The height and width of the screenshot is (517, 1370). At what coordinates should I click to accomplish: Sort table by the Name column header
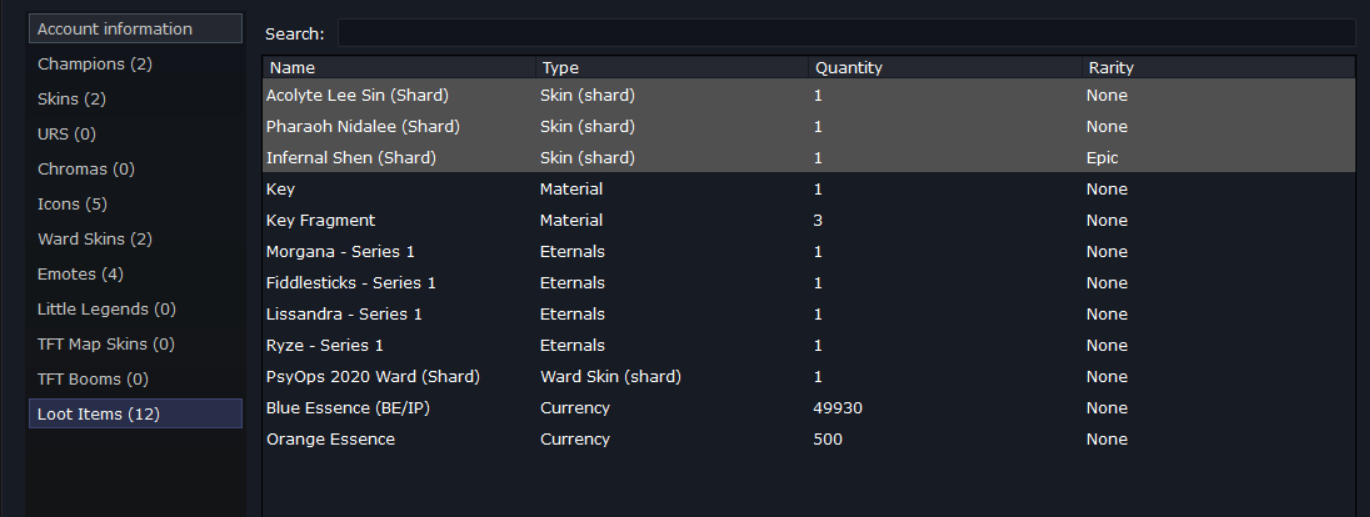(x=400, y=68)
